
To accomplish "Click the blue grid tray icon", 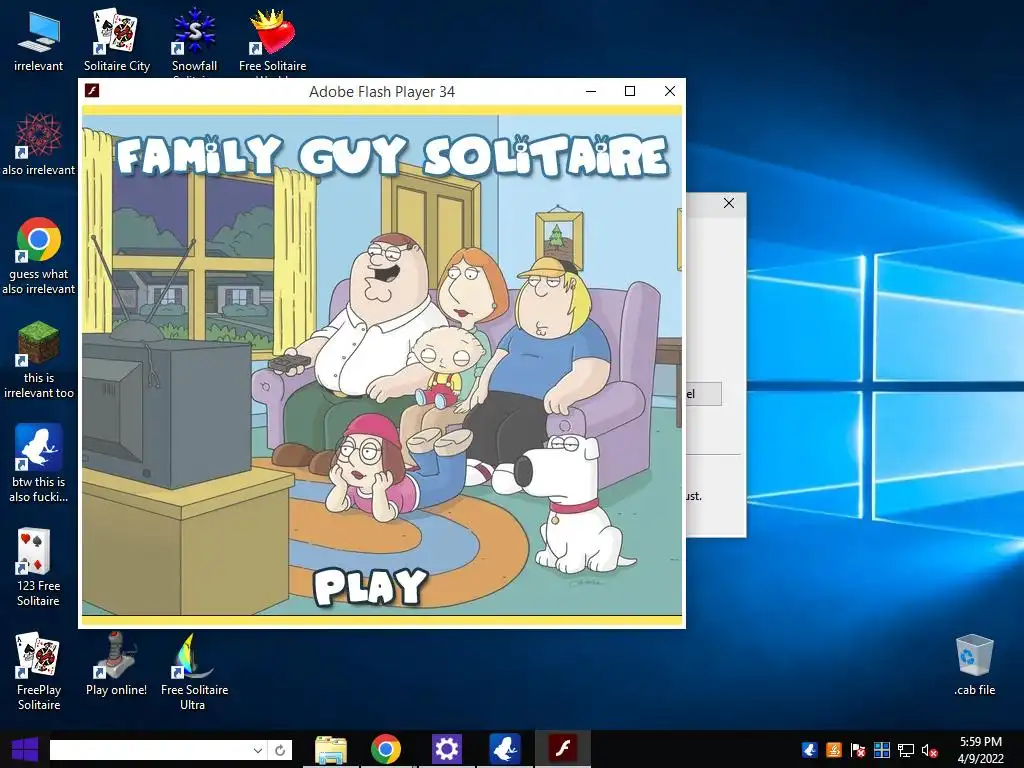I will click(x=882, y=750).
